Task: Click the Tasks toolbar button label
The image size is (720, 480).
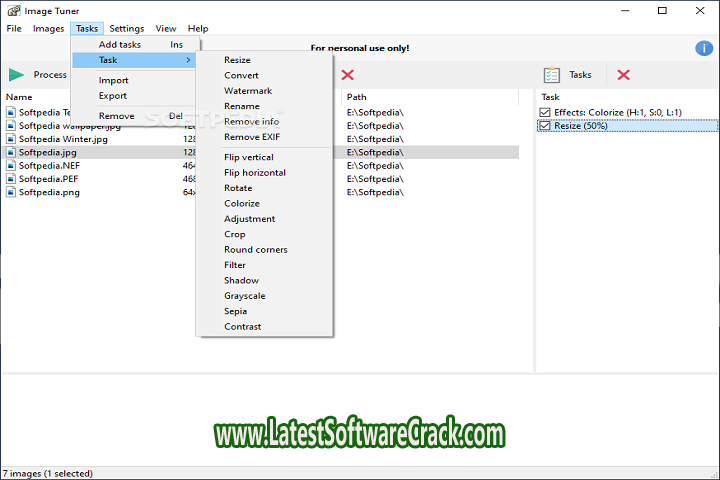Action: [x=580, y=74]
